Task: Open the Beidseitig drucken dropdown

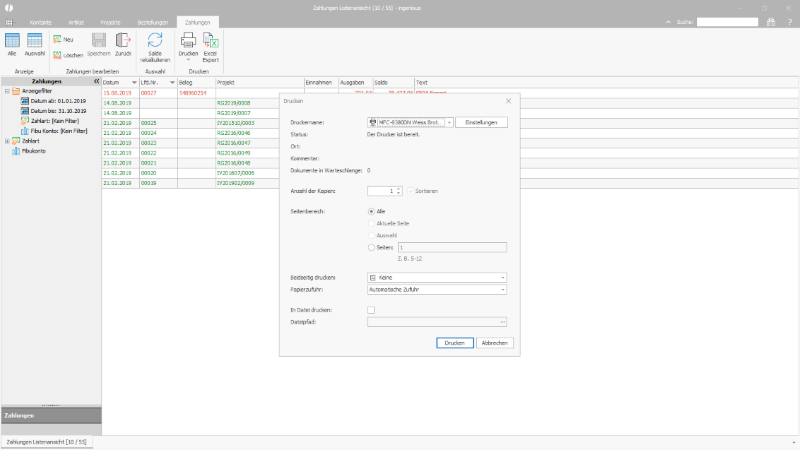Action: coord(503,278)
